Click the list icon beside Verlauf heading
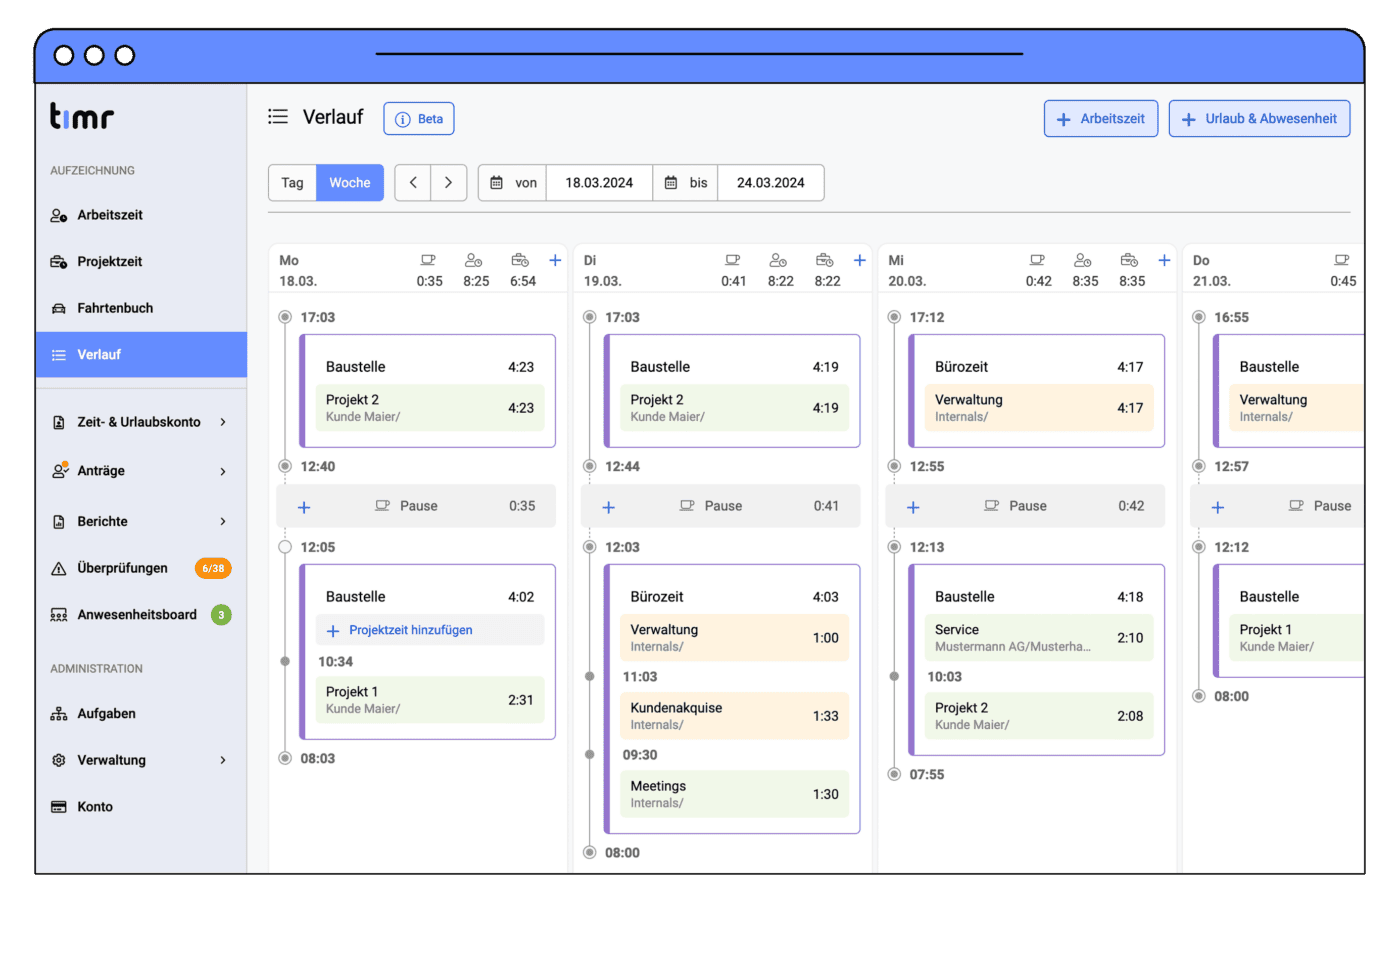 [278, 117]
